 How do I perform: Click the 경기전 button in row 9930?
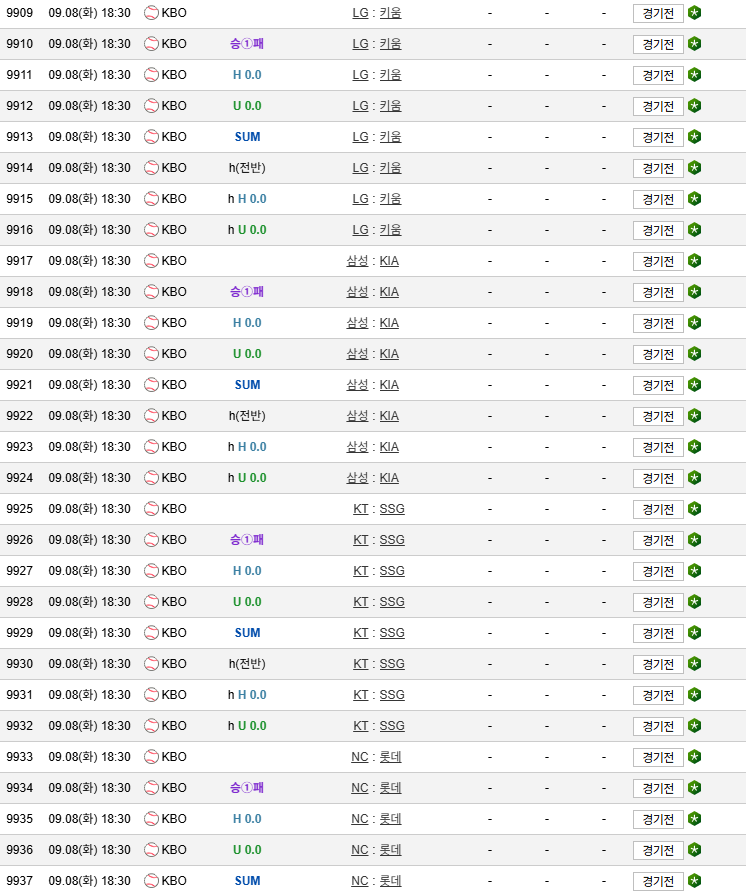658,664
